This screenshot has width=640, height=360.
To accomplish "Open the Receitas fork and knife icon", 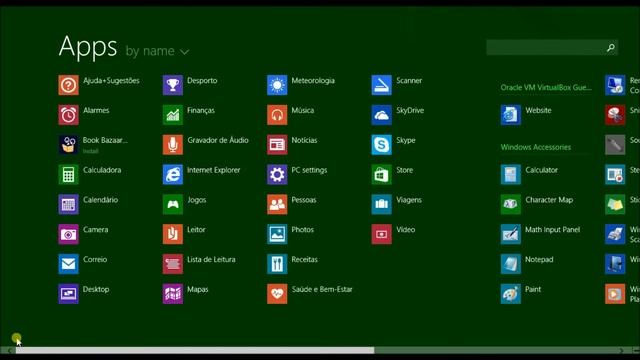I will pyautogui.click(x=277, y=264).
